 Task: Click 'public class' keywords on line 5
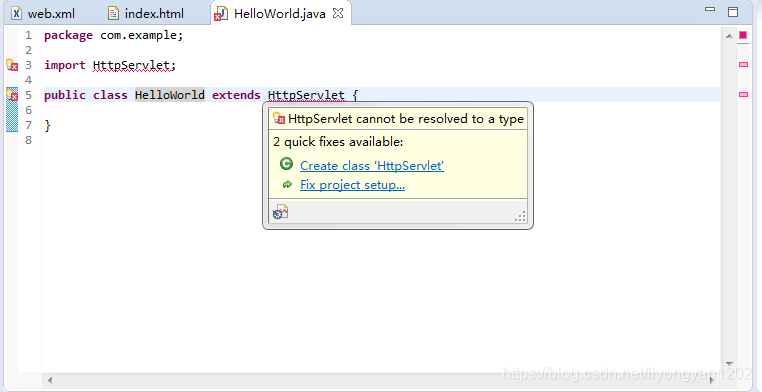point(86,95)
